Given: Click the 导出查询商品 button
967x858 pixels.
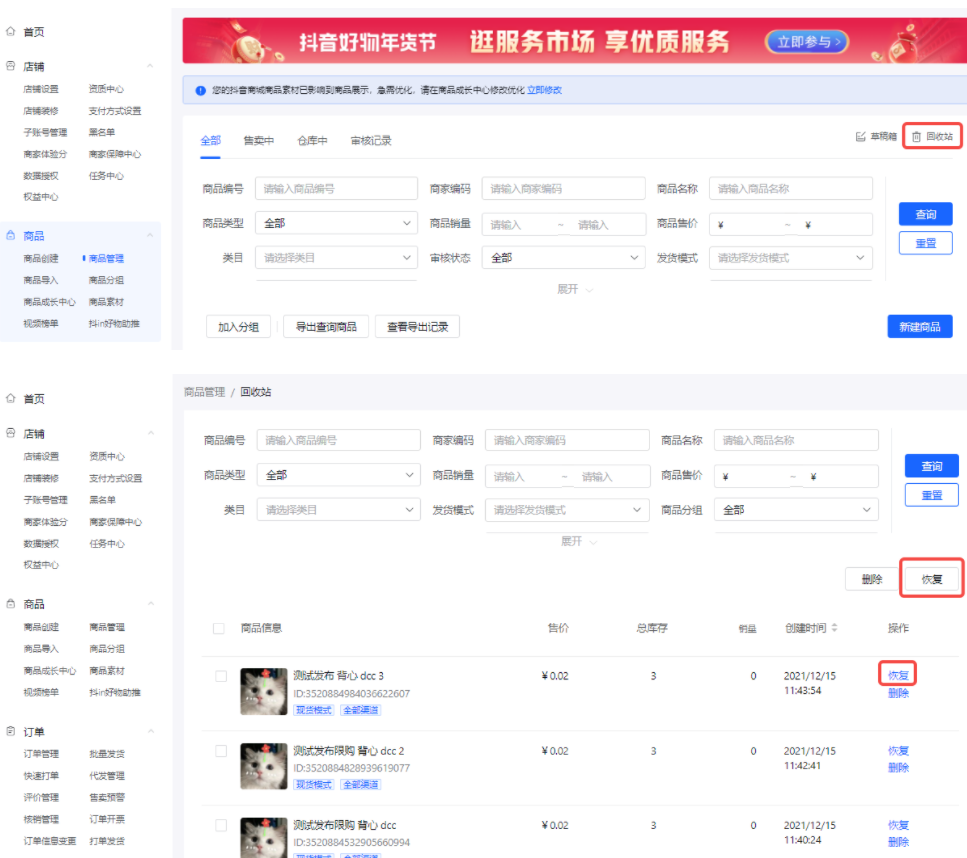Looking at the screenshot, I should pyautogui.click(x=326, y=327).
